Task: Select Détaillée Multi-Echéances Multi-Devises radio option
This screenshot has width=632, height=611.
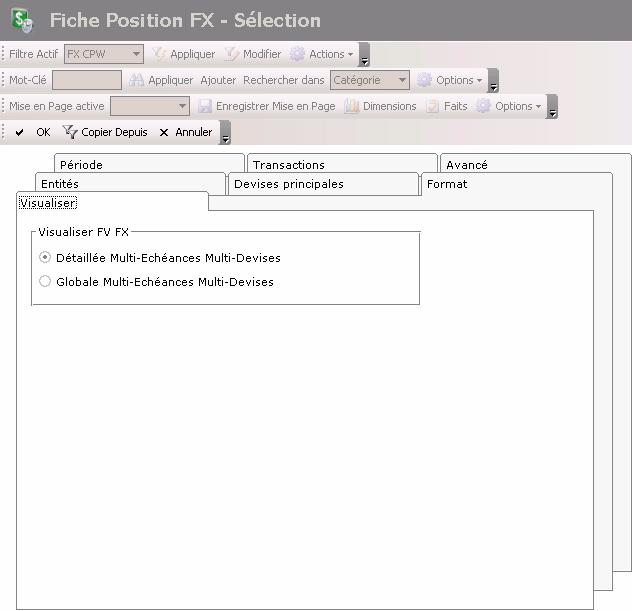Action: (x=45, y=257)
